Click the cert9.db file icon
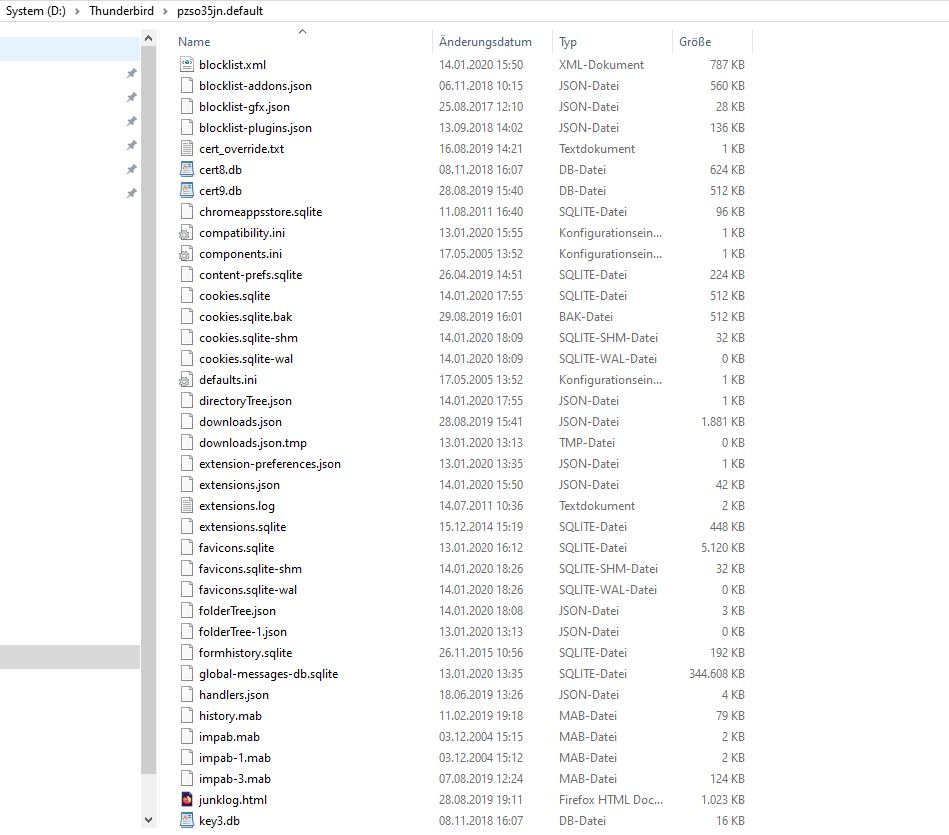The height and width of the screenshot is (835, 949). click(x=187, y=191)
